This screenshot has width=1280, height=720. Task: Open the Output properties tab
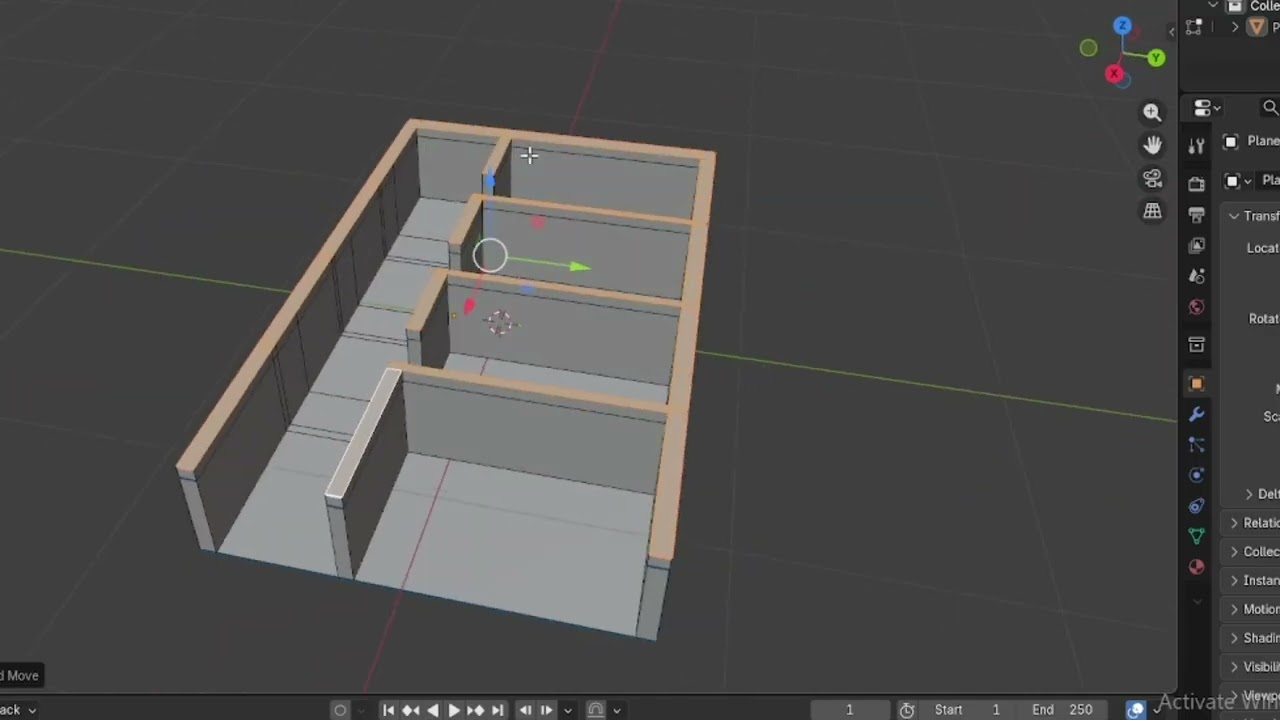pos(1196,215)
